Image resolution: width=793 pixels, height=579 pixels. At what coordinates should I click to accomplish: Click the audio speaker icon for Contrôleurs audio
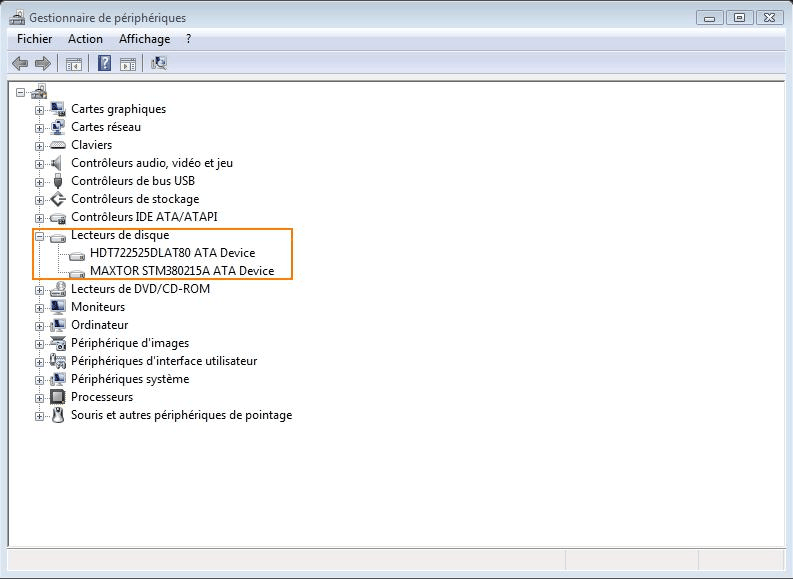[x=57, y=163]
